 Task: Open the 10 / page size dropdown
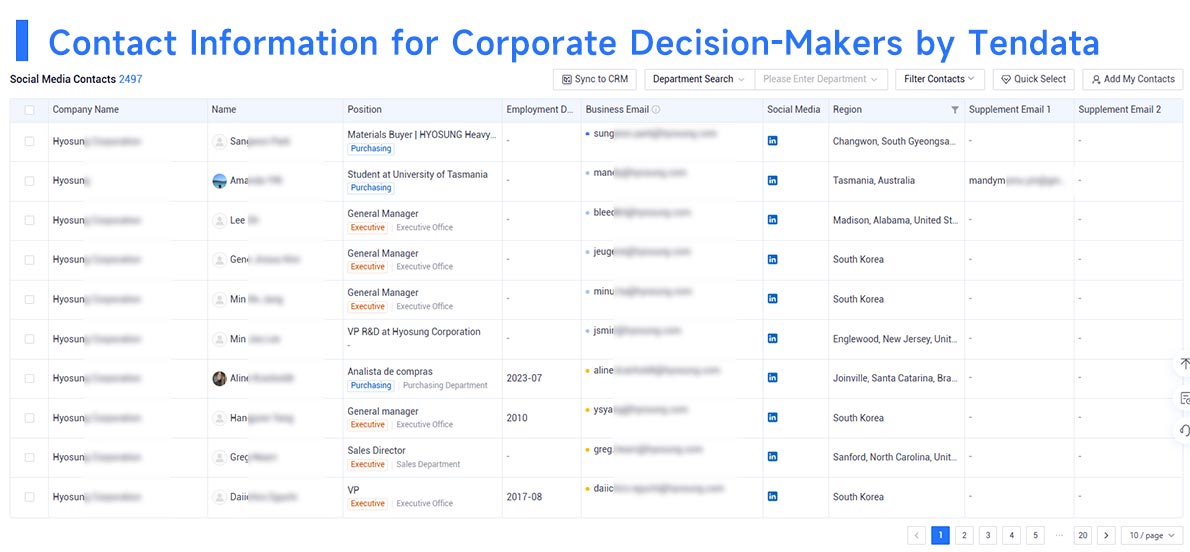(1152, 535)
